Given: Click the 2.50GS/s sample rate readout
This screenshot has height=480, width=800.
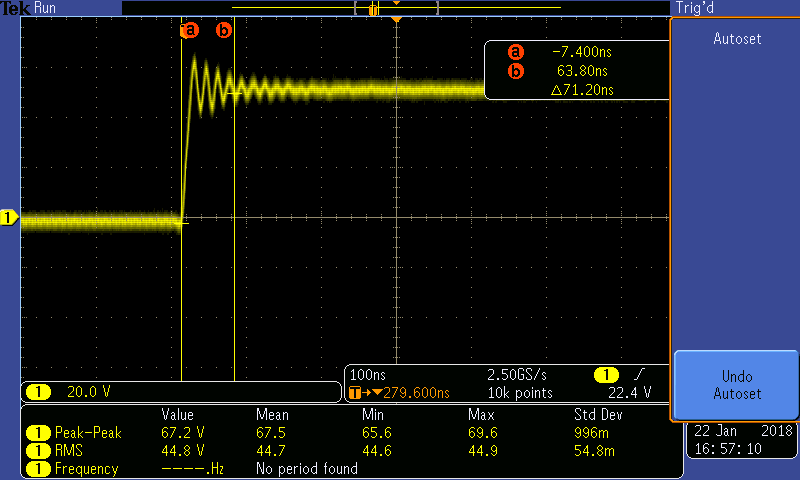Looking at the screenshot, I should [517, 375].
